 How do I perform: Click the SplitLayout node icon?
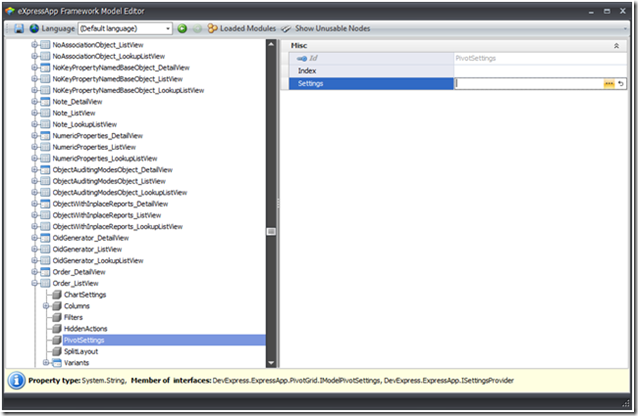tap(57, 351)
